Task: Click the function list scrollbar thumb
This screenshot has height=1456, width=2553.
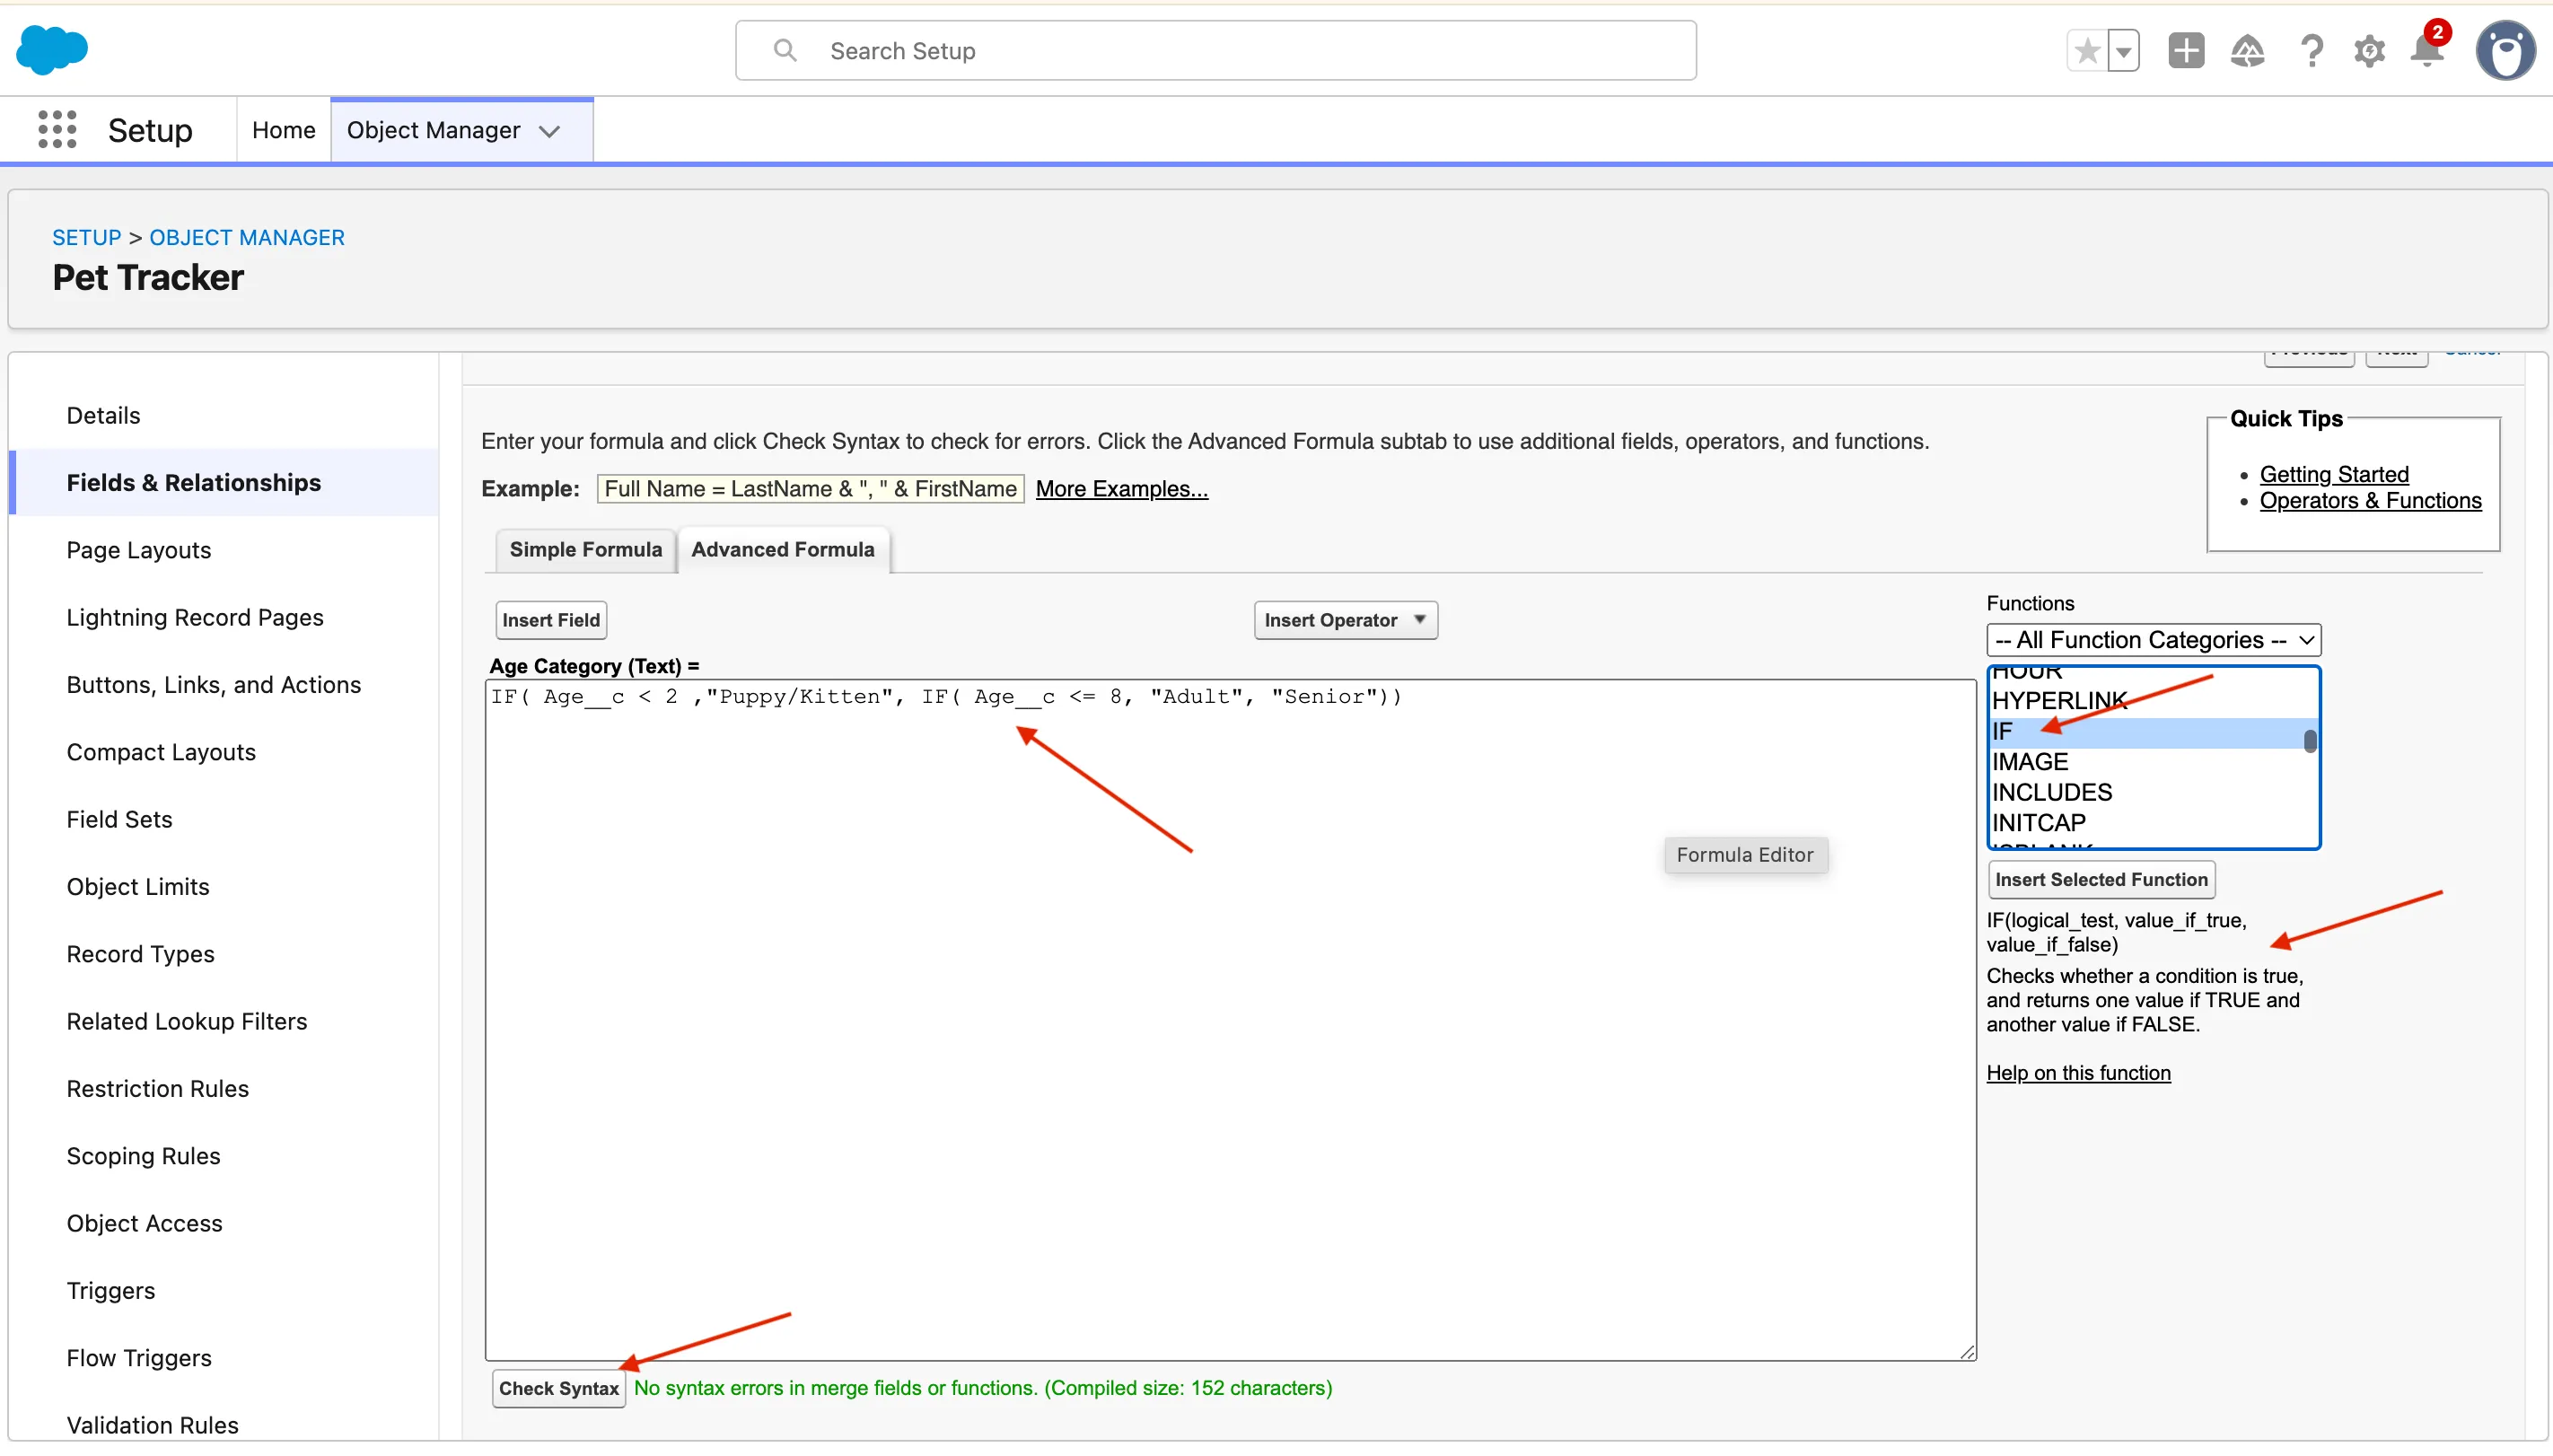Action: pyautogui.click(x=2309, y=741)
